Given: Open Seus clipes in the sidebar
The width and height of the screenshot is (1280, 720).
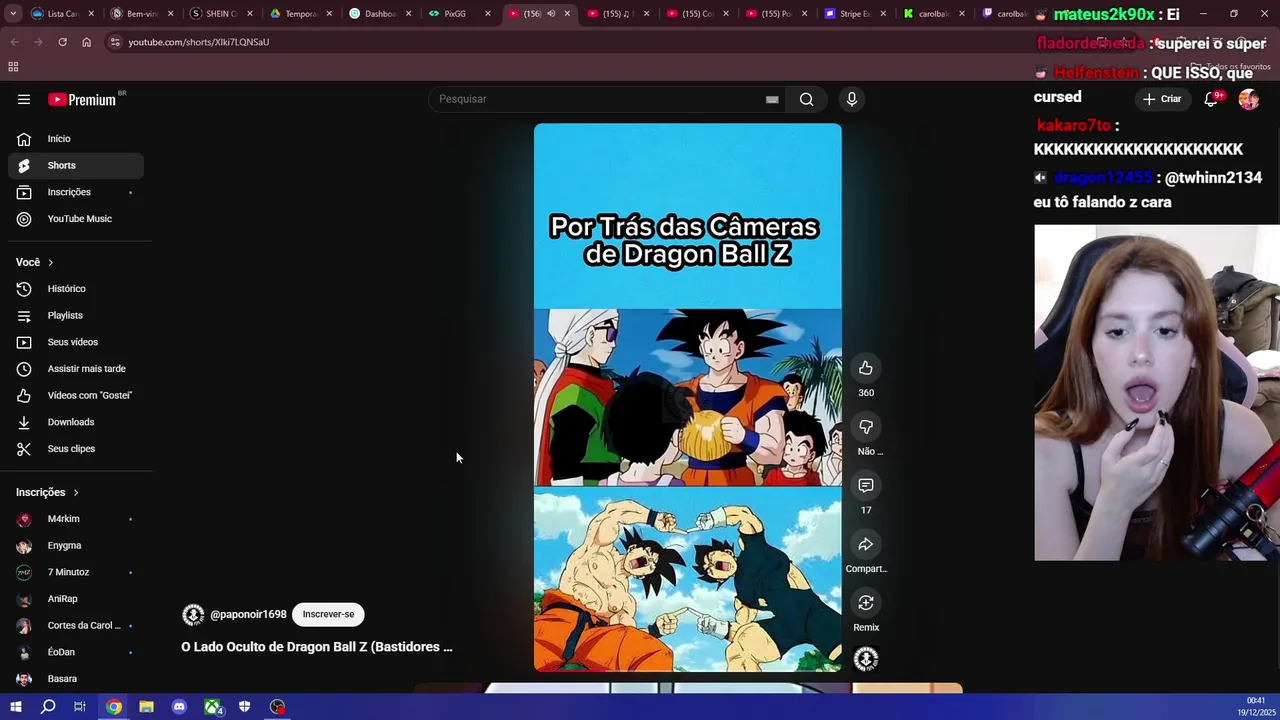Looking at the screenshot, I should click(x=76, y=449).
